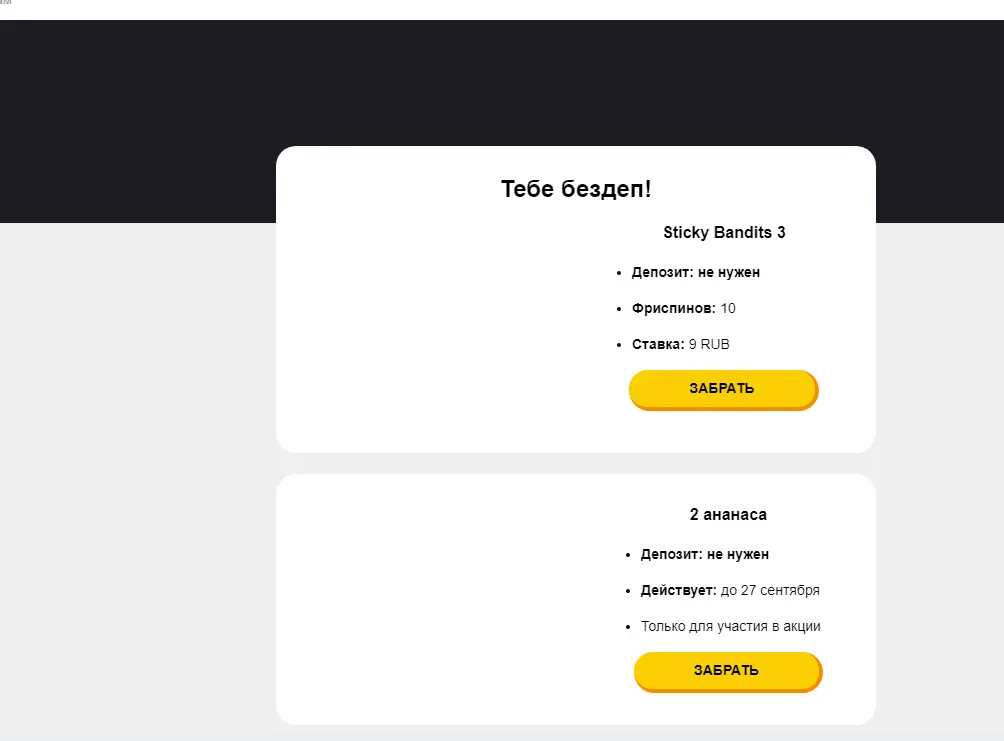Select the 'Фриспинов:' label

point(674,308)
